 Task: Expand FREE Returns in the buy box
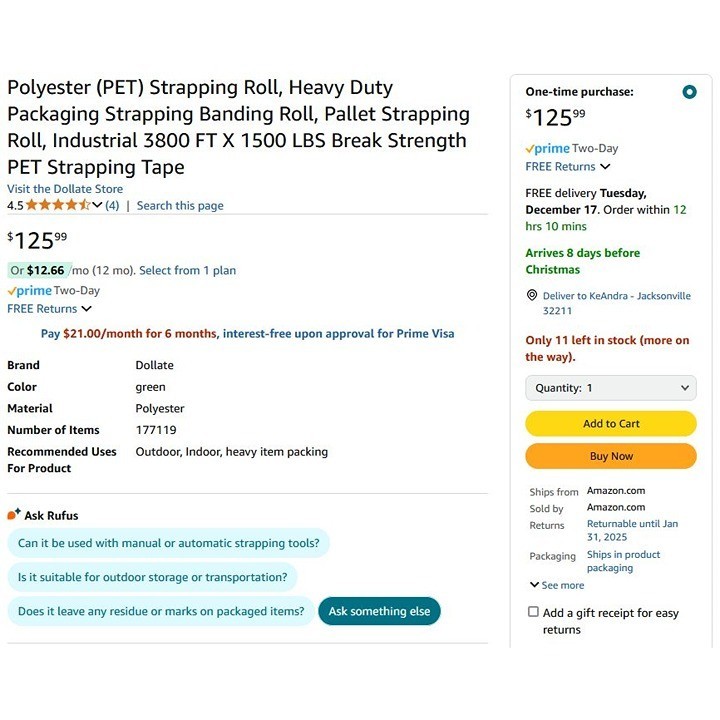pyautogui.click(x=567, y=167)
